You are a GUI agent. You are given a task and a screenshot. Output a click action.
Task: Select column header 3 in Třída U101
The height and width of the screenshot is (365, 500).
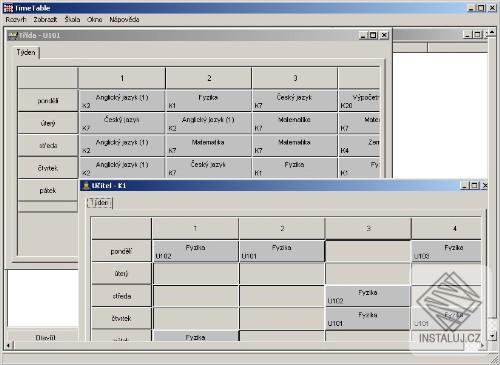click(x=295, y=78)
